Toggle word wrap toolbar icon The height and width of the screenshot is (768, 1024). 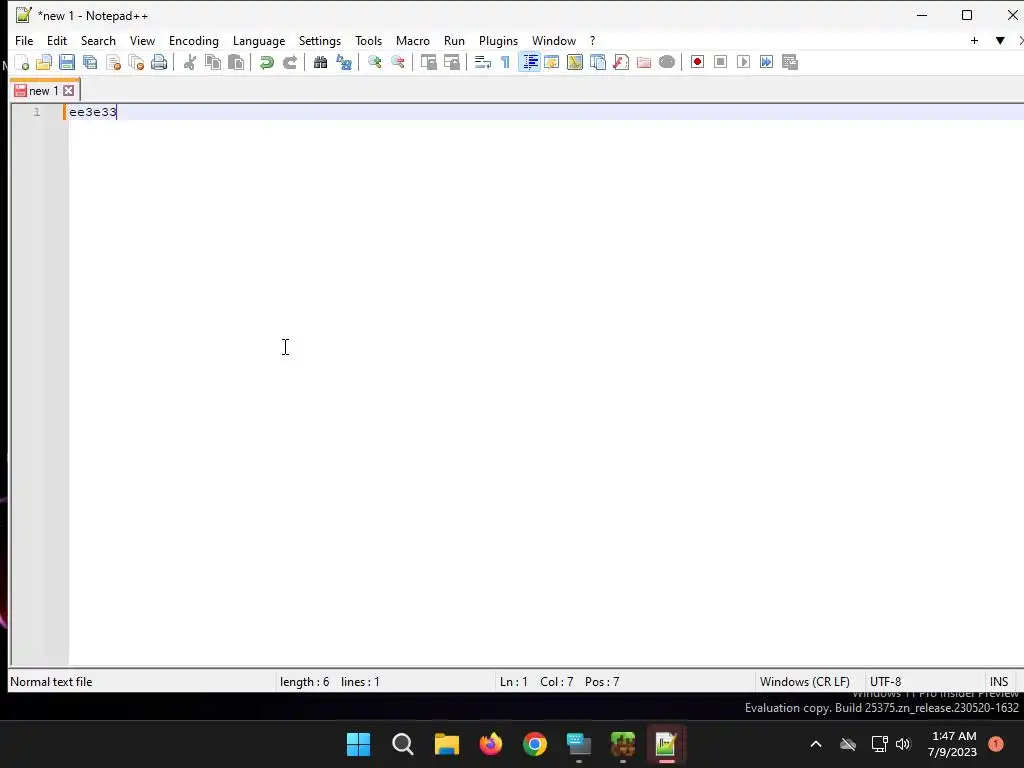pyautogui.click(x=483, y=62)
